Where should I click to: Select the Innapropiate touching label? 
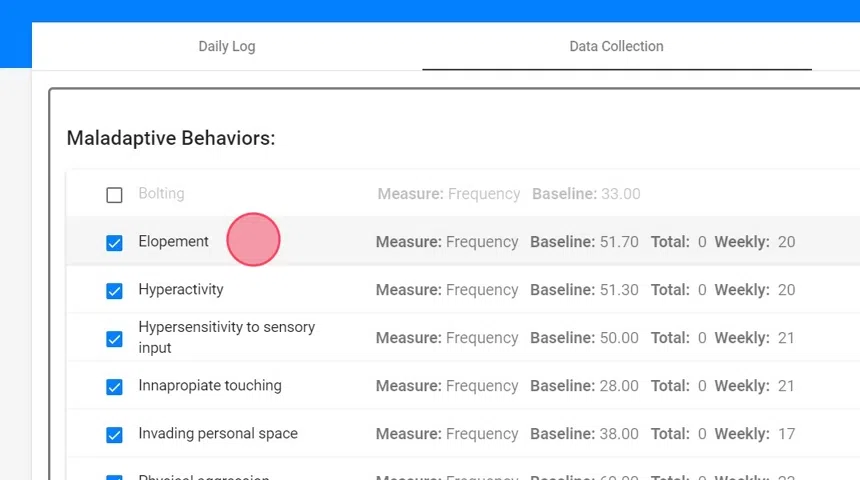tap(210, 385)
